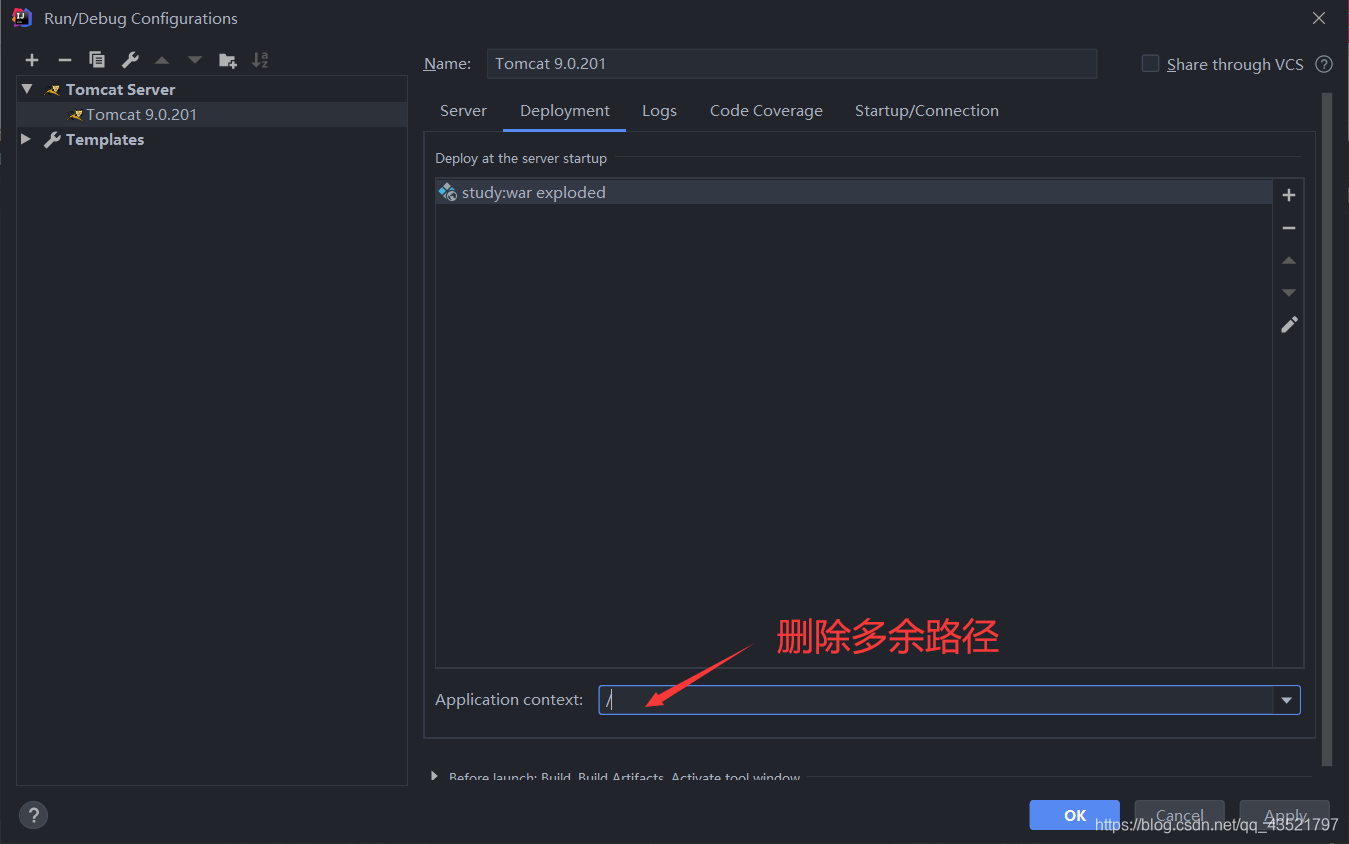Add a new run configuration
Viewport: 1349px width, 844px height.
(32, 60)
